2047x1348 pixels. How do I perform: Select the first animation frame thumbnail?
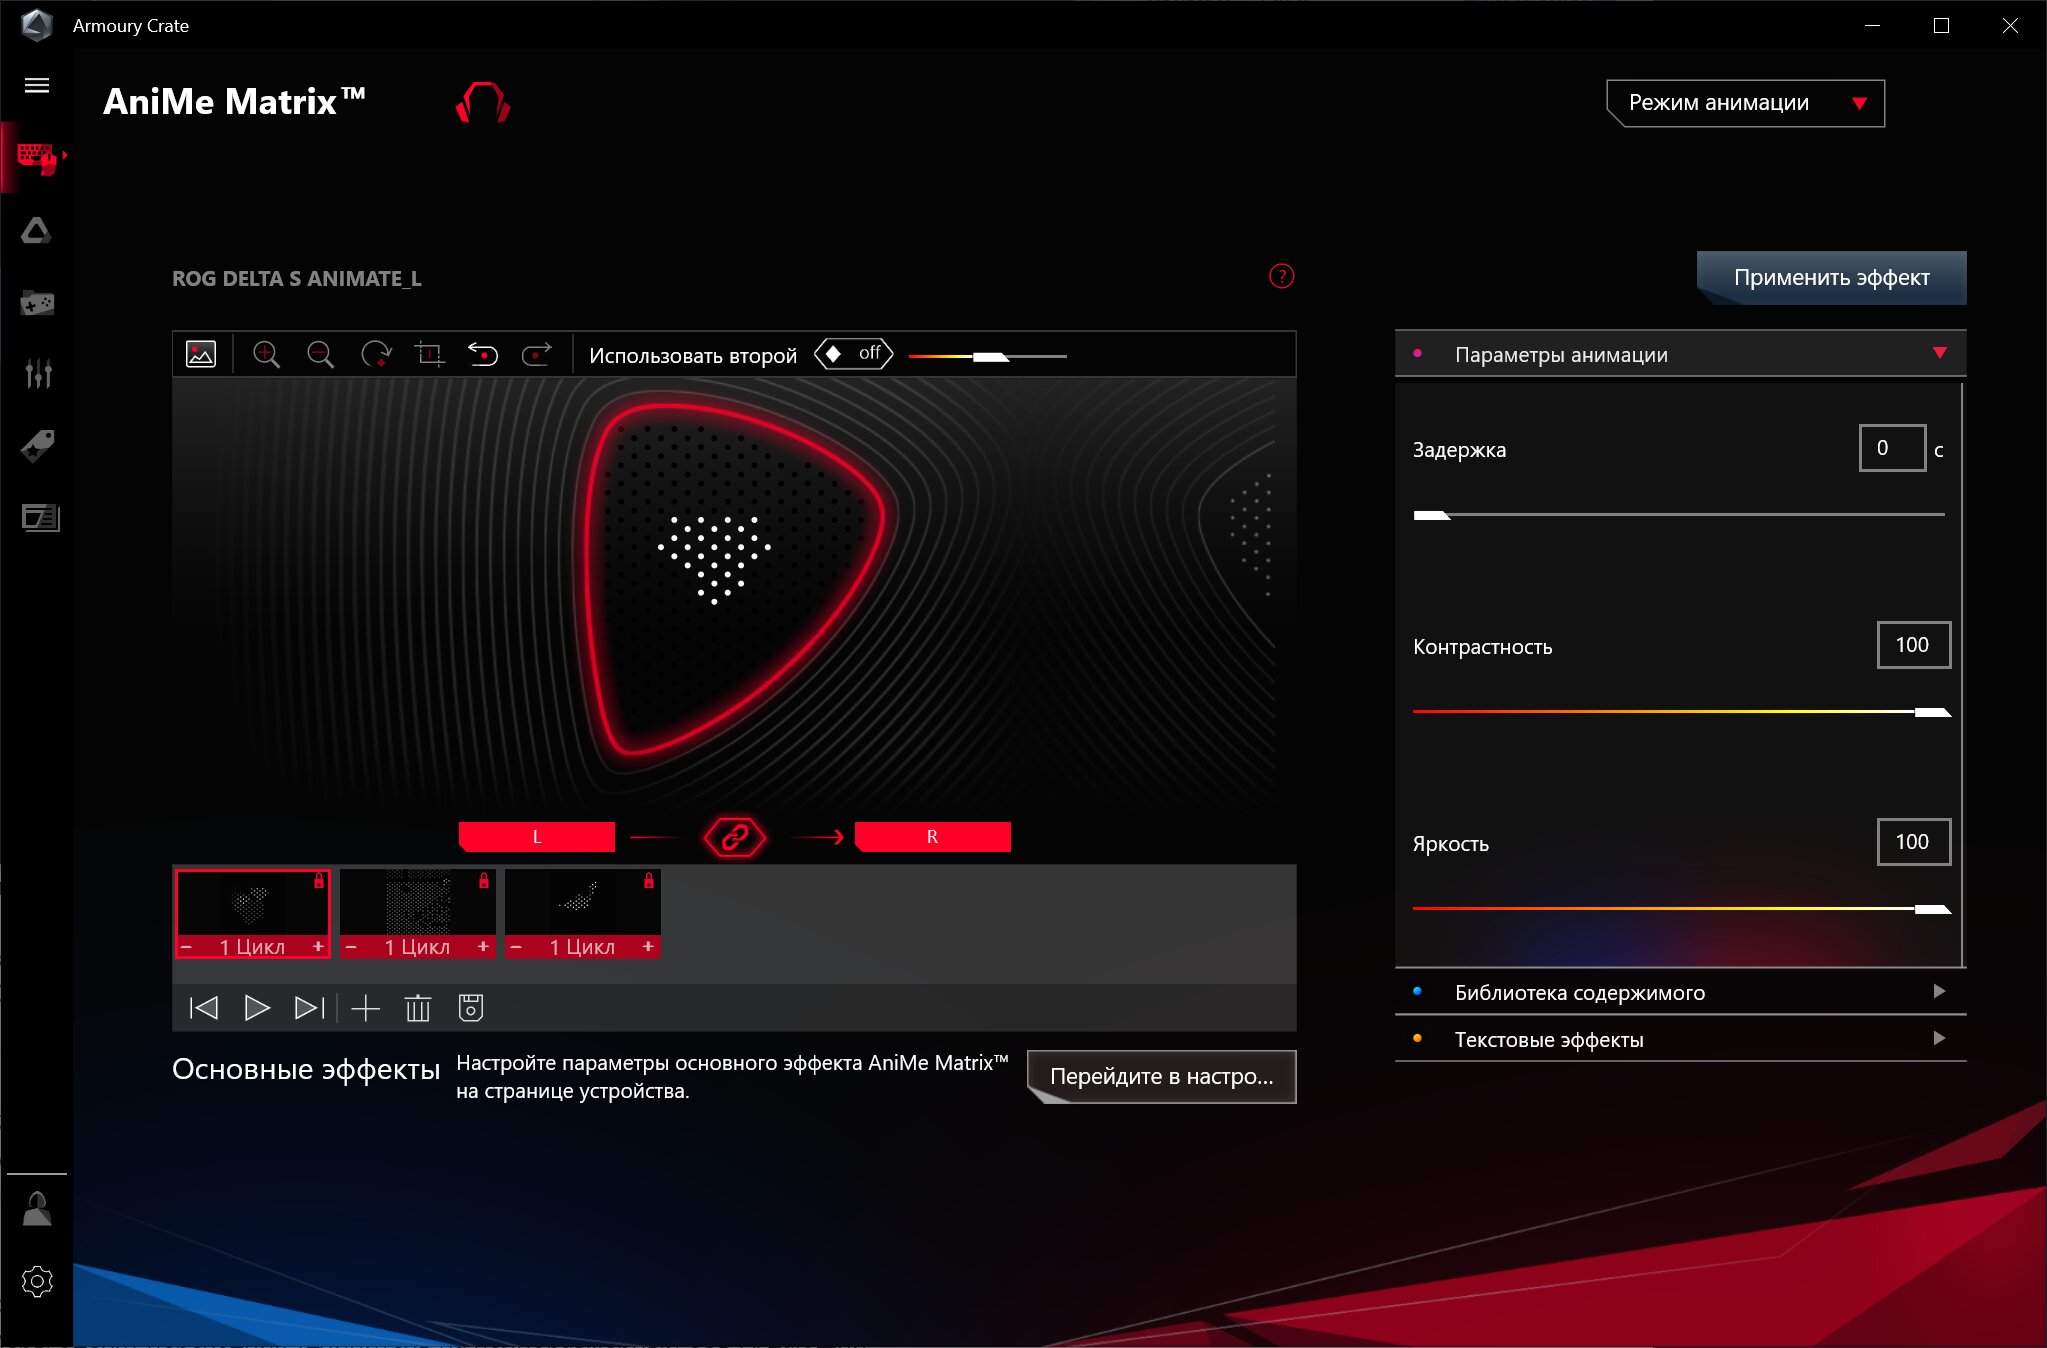coord(252,904)
